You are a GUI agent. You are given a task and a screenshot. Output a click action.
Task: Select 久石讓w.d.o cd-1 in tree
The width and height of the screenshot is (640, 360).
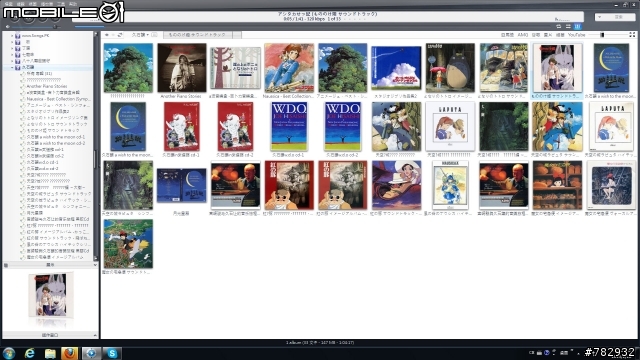coord(42,162)
